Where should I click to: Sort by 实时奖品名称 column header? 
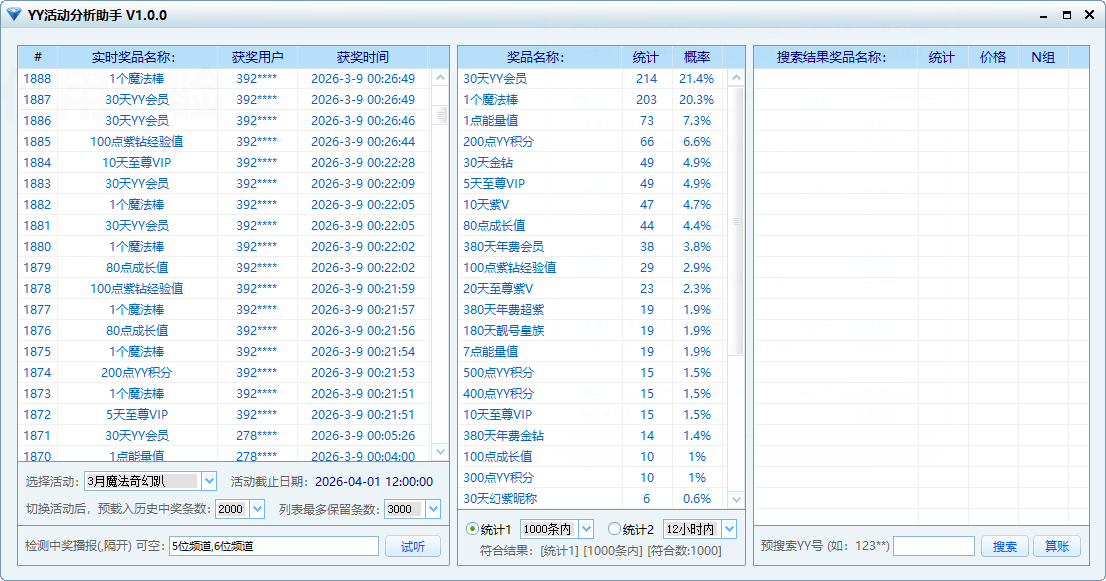(x=137, y=57)
